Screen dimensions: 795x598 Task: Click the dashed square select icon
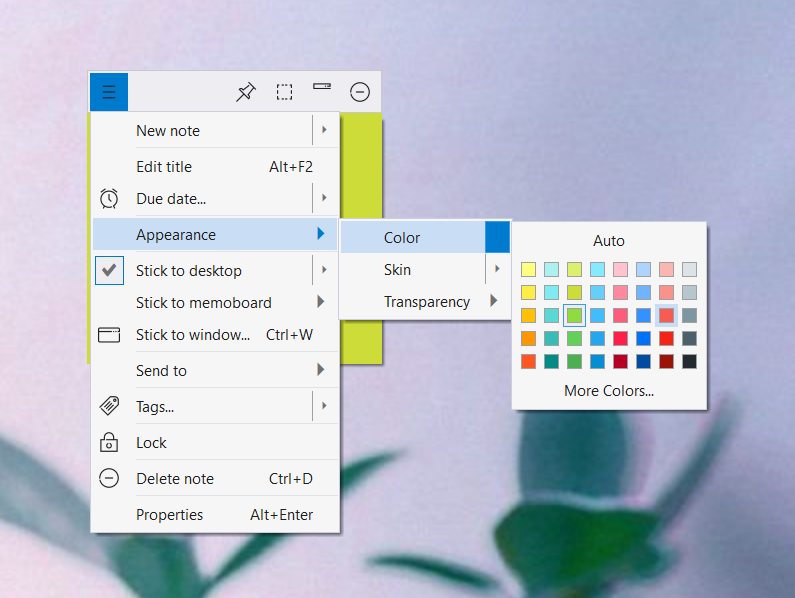[284, 92]
